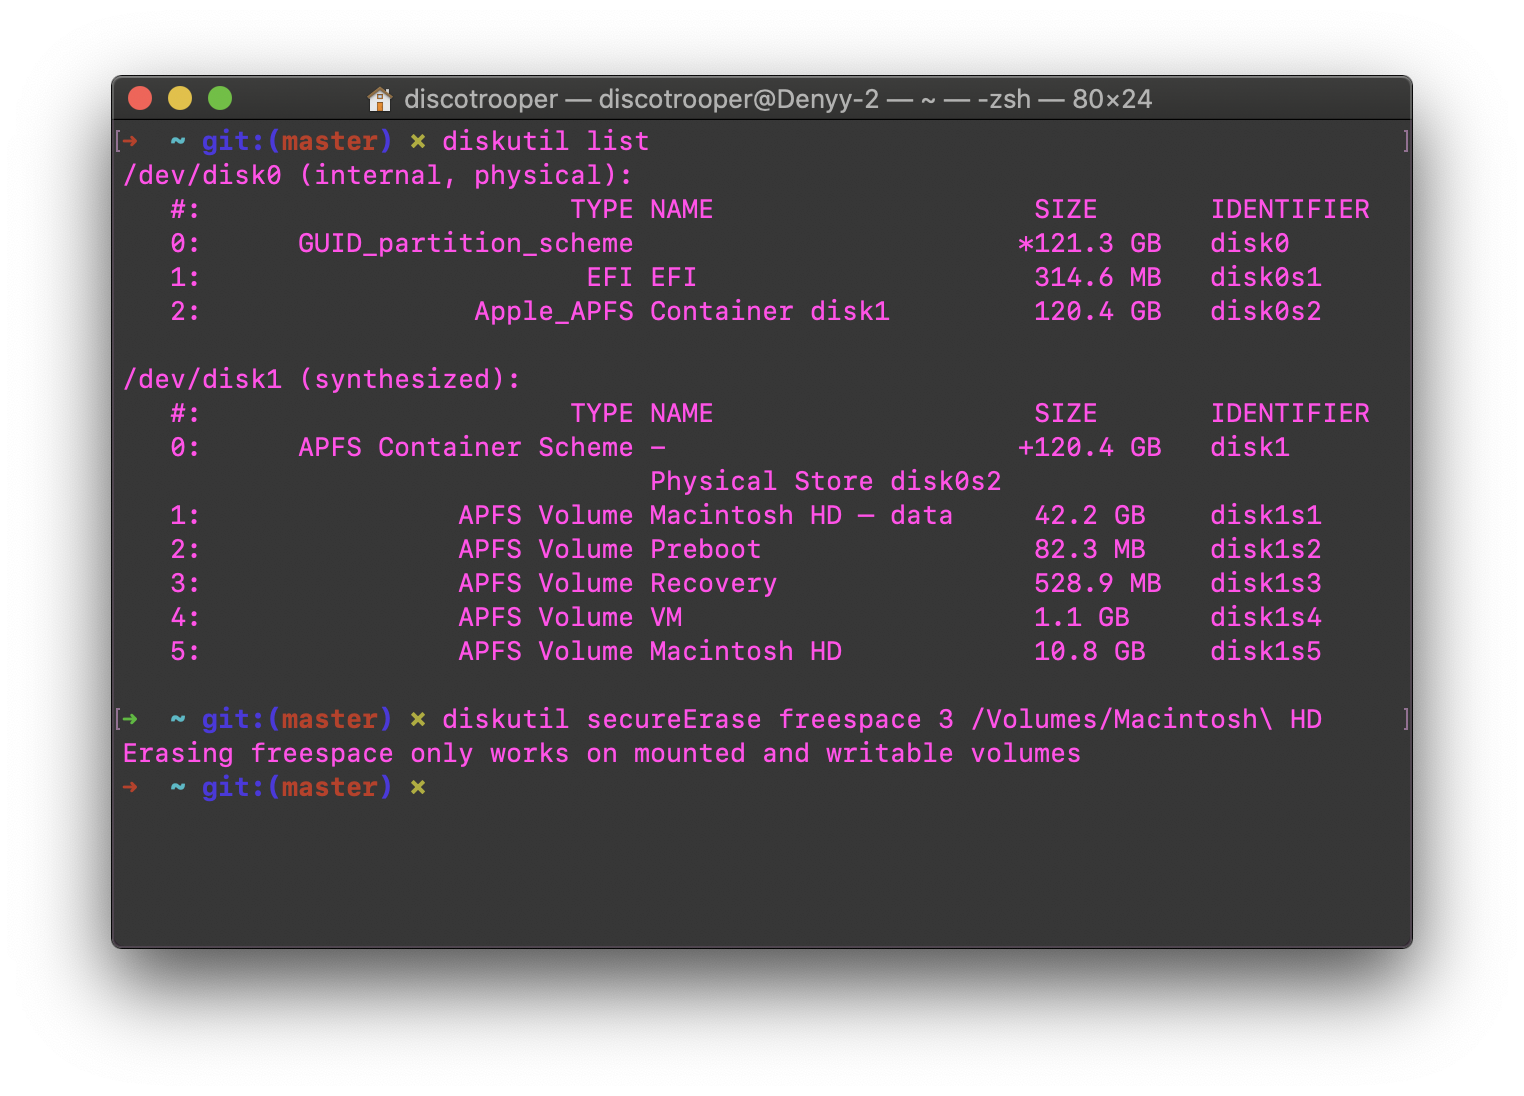The height and width of the screenshot is (1096, 1524).
Task: Click the yellow ✗ status symbol after git:(master)
Action: pos(418,141)
